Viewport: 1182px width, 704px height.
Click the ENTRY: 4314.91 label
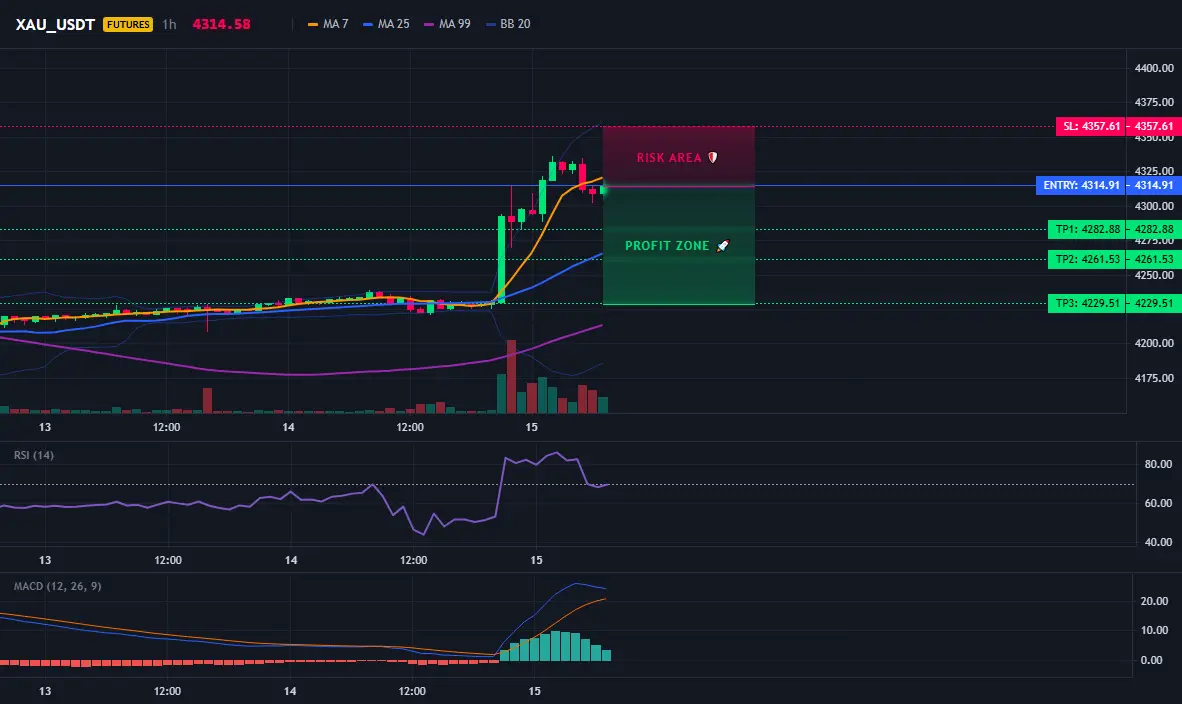(x=1081, y=185)
